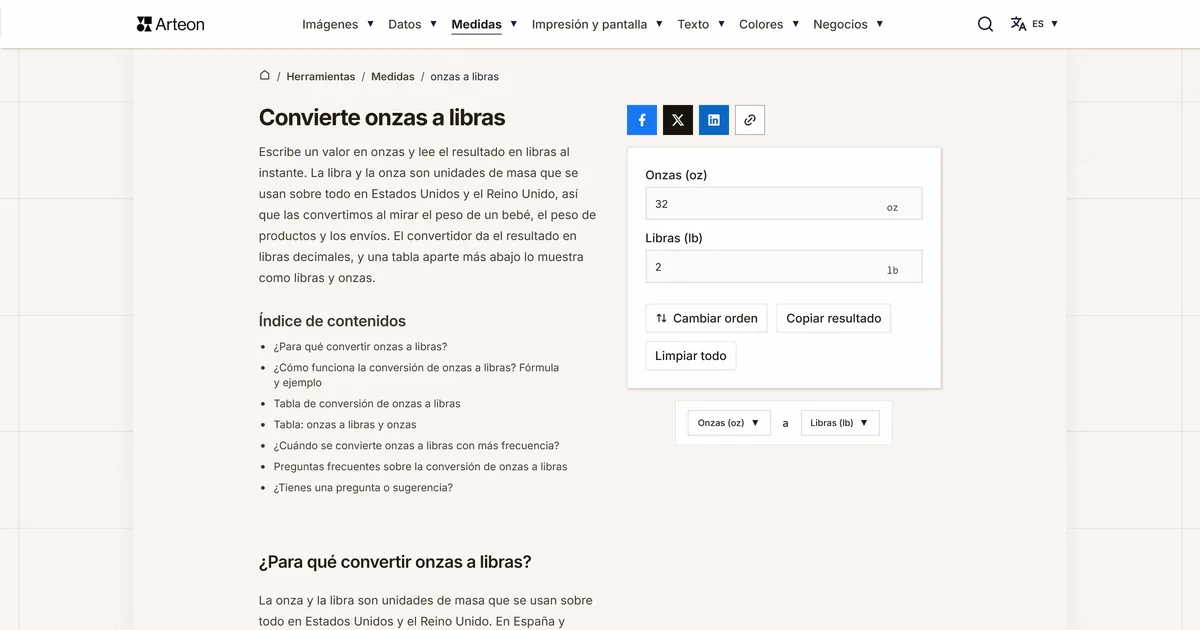The image size is (1200, 630).
Task: Click the 'onzas a libras' breadcrumb text
Action: (464, 76)
